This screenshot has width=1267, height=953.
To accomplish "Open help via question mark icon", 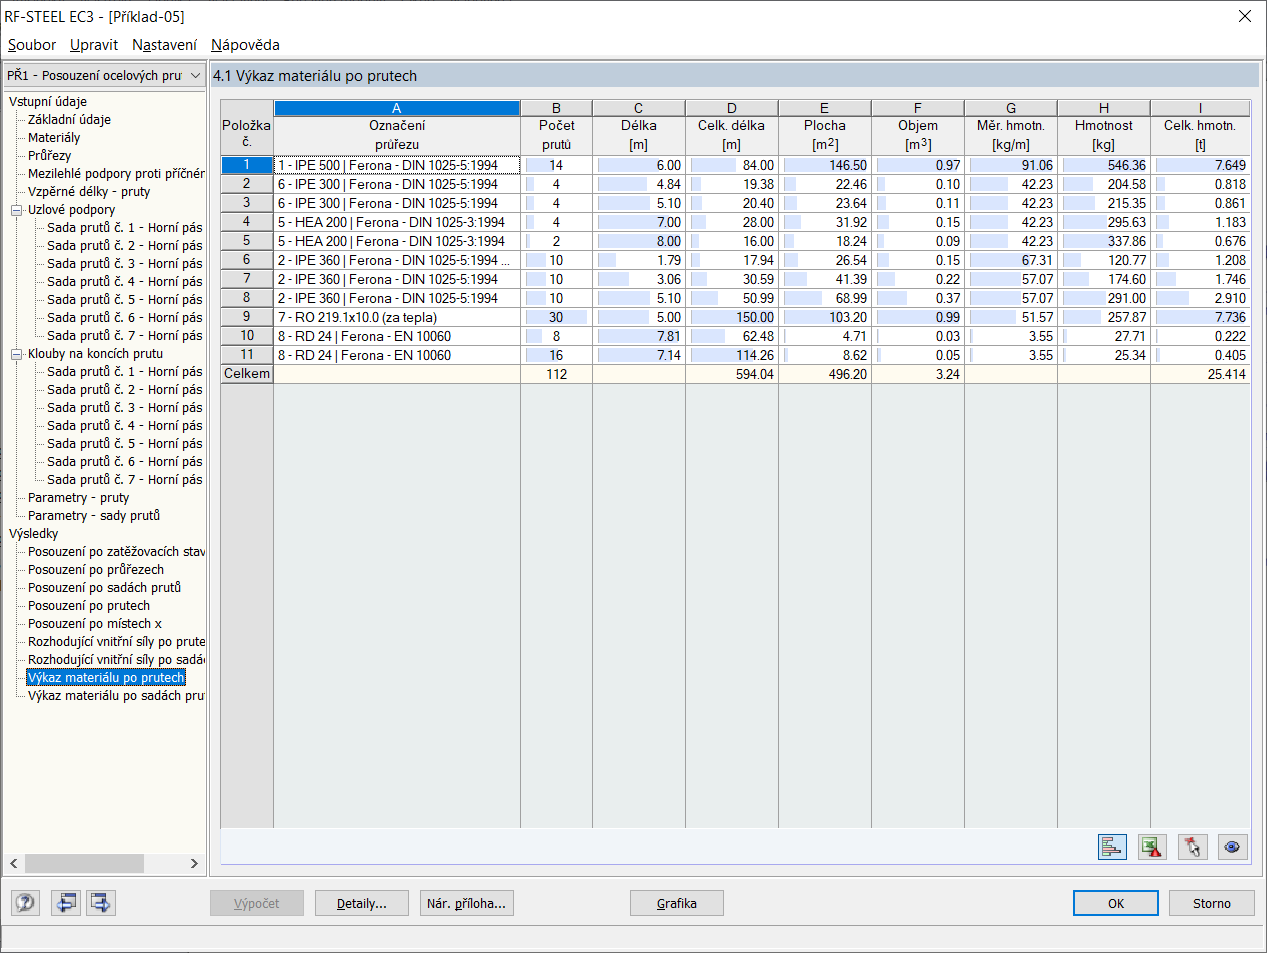I will [x=25, y=903].
